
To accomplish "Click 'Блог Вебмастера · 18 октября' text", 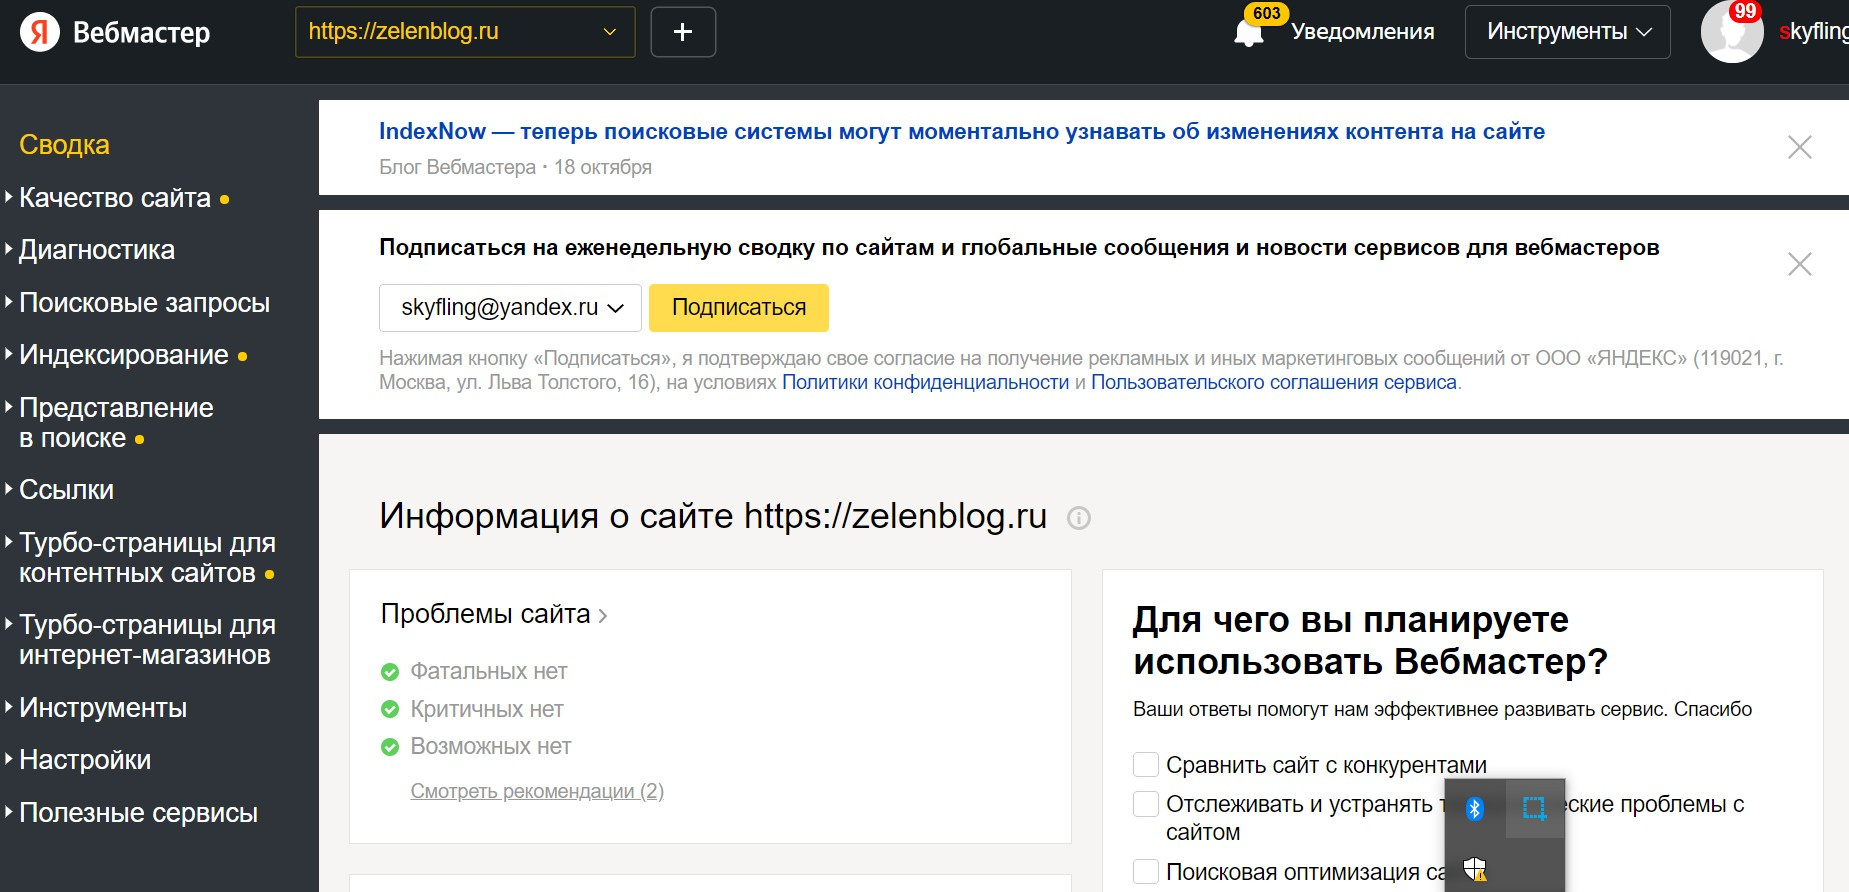I will [x=515, y=167].
